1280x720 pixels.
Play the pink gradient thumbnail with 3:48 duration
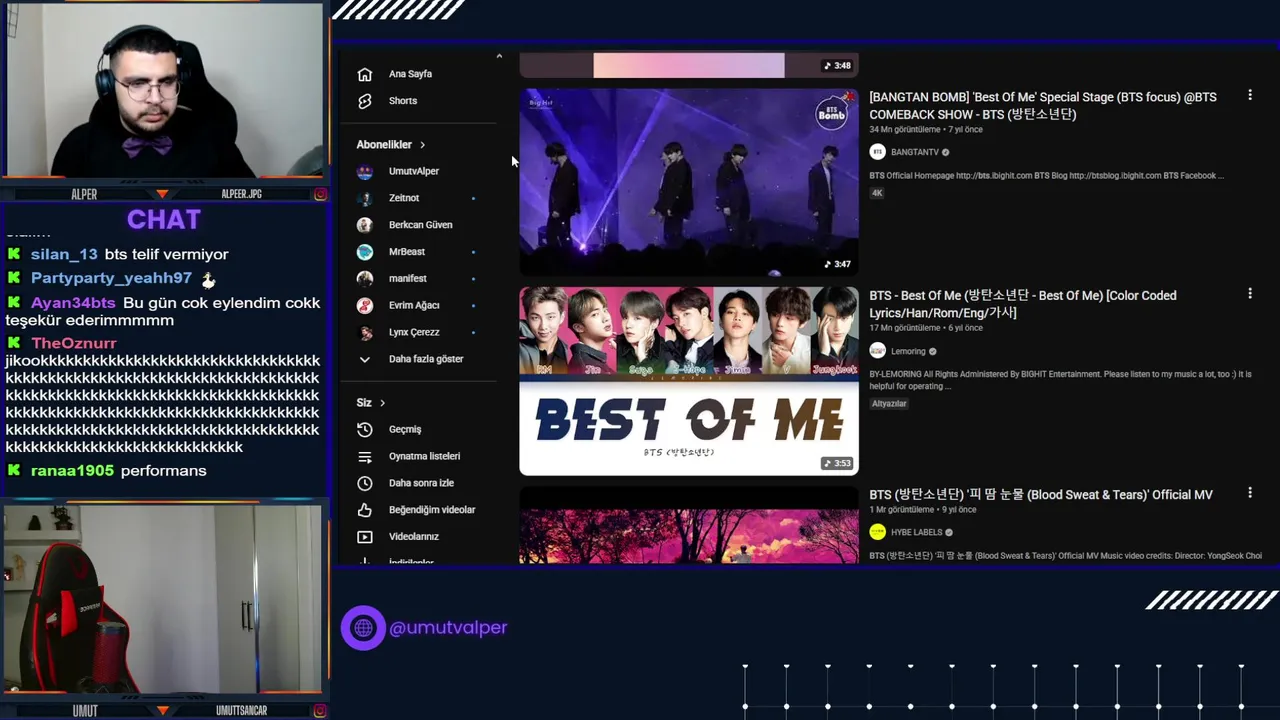(x=689, y=65)
